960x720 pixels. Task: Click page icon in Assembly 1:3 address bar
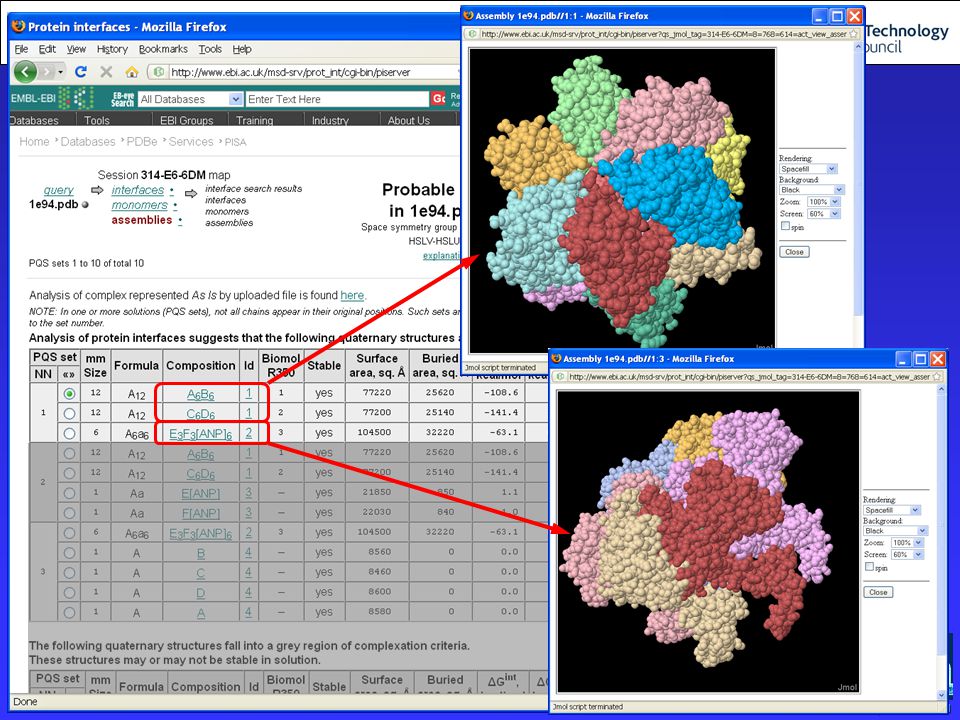(561, 377)
